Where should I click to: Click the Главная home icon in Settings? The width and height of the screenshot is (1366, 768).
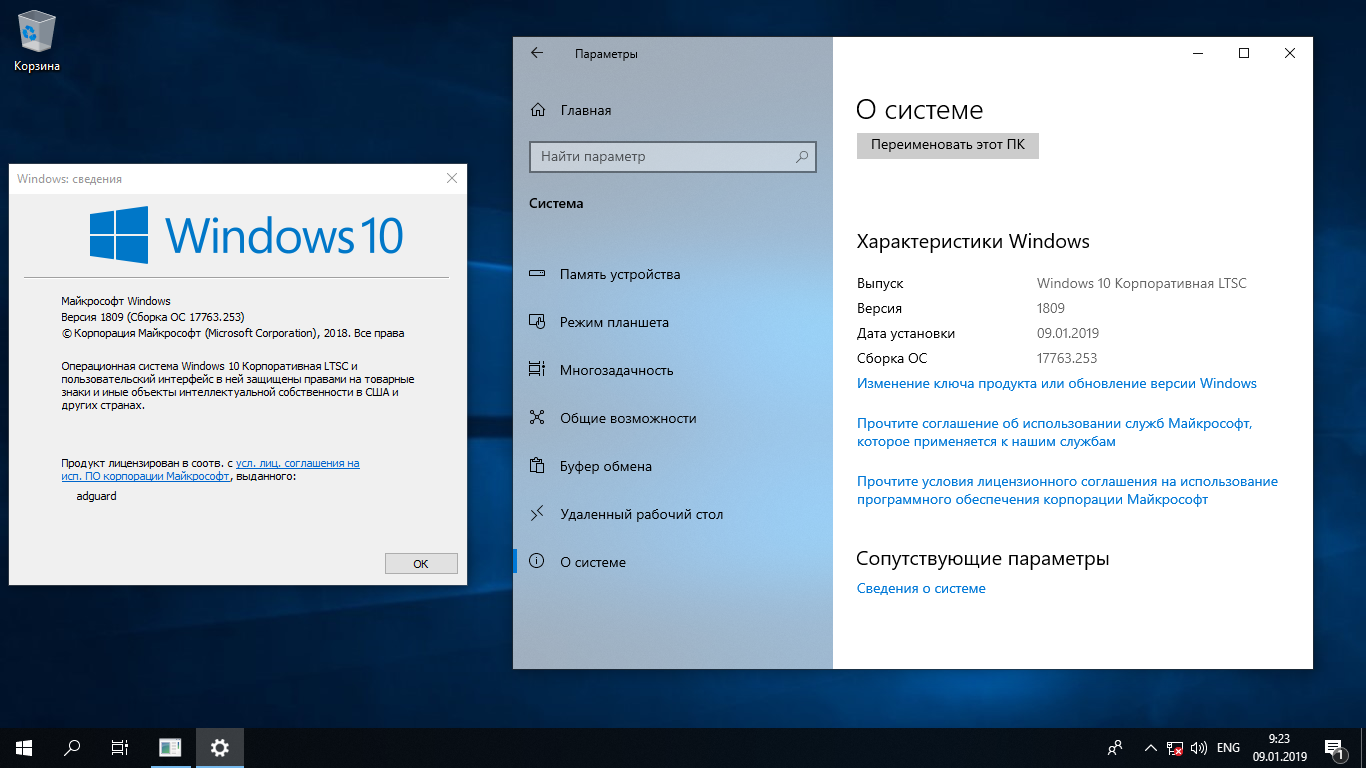coord(538,110)
